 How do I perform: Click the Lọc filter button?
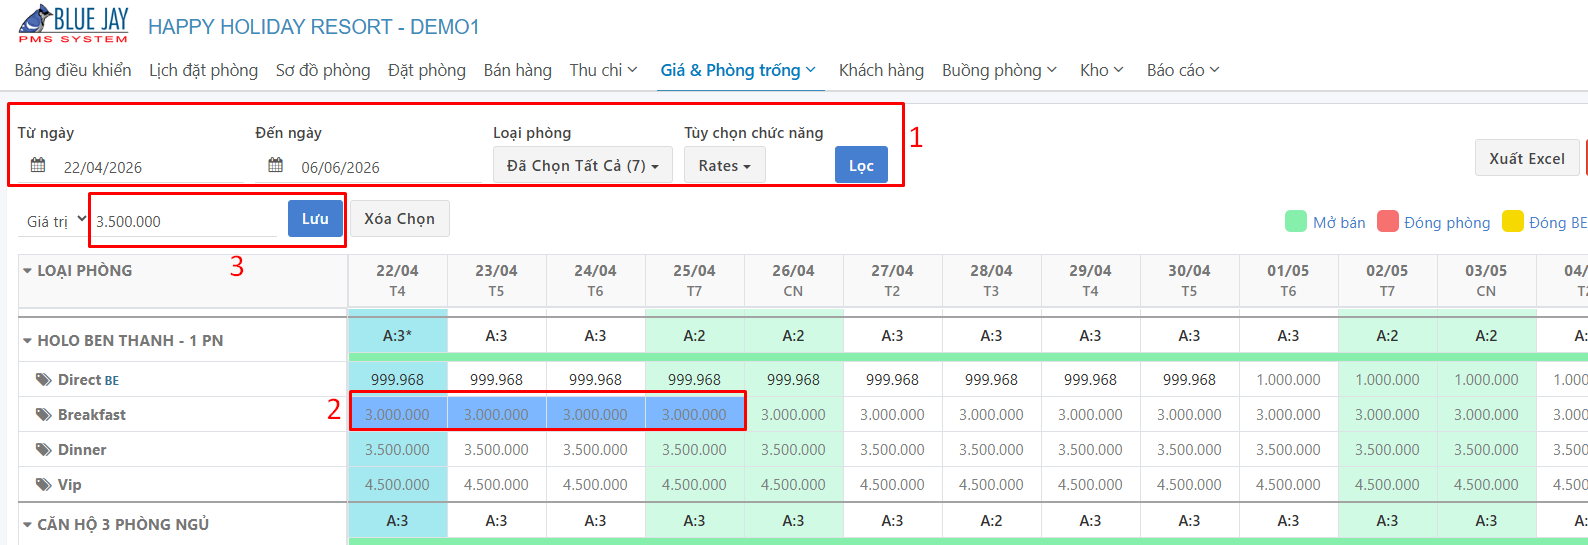point(861,165)
